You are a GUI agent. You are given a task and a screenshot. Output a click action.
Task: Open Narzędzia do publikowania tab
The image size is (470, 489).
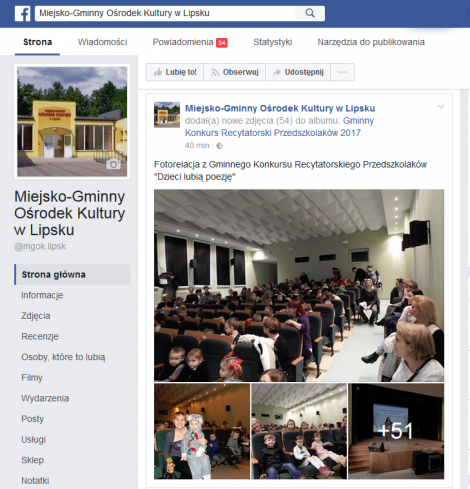pos(371,42)
